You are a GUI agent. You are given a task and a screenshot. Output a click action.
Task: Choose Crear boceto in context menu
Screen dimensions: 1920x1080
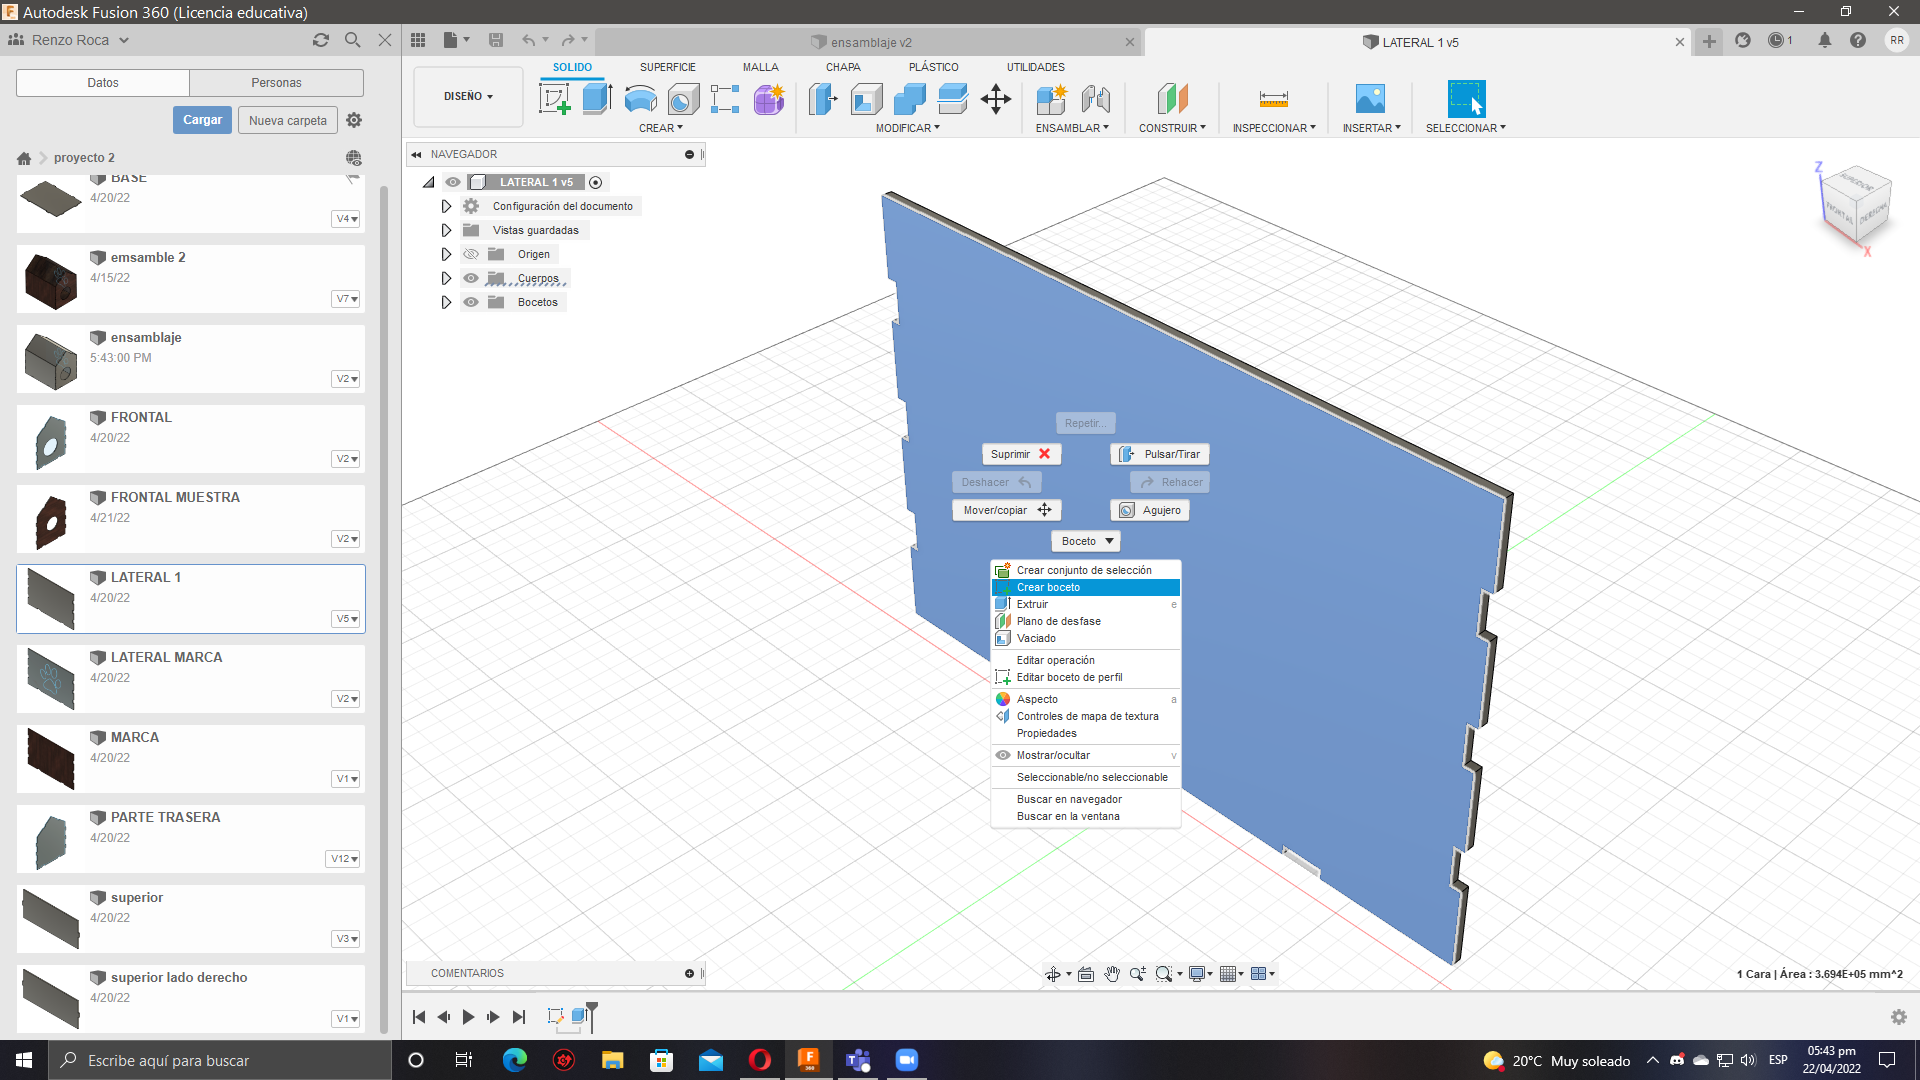pos(1086,588)
